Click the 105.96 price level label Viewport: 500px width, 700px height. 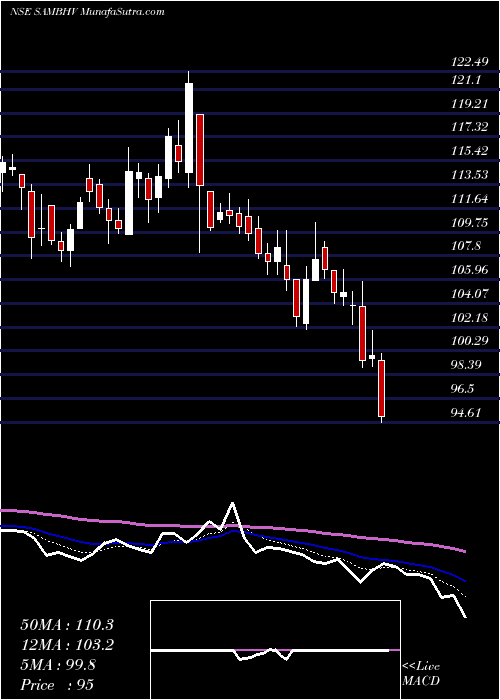pos(470,270)
